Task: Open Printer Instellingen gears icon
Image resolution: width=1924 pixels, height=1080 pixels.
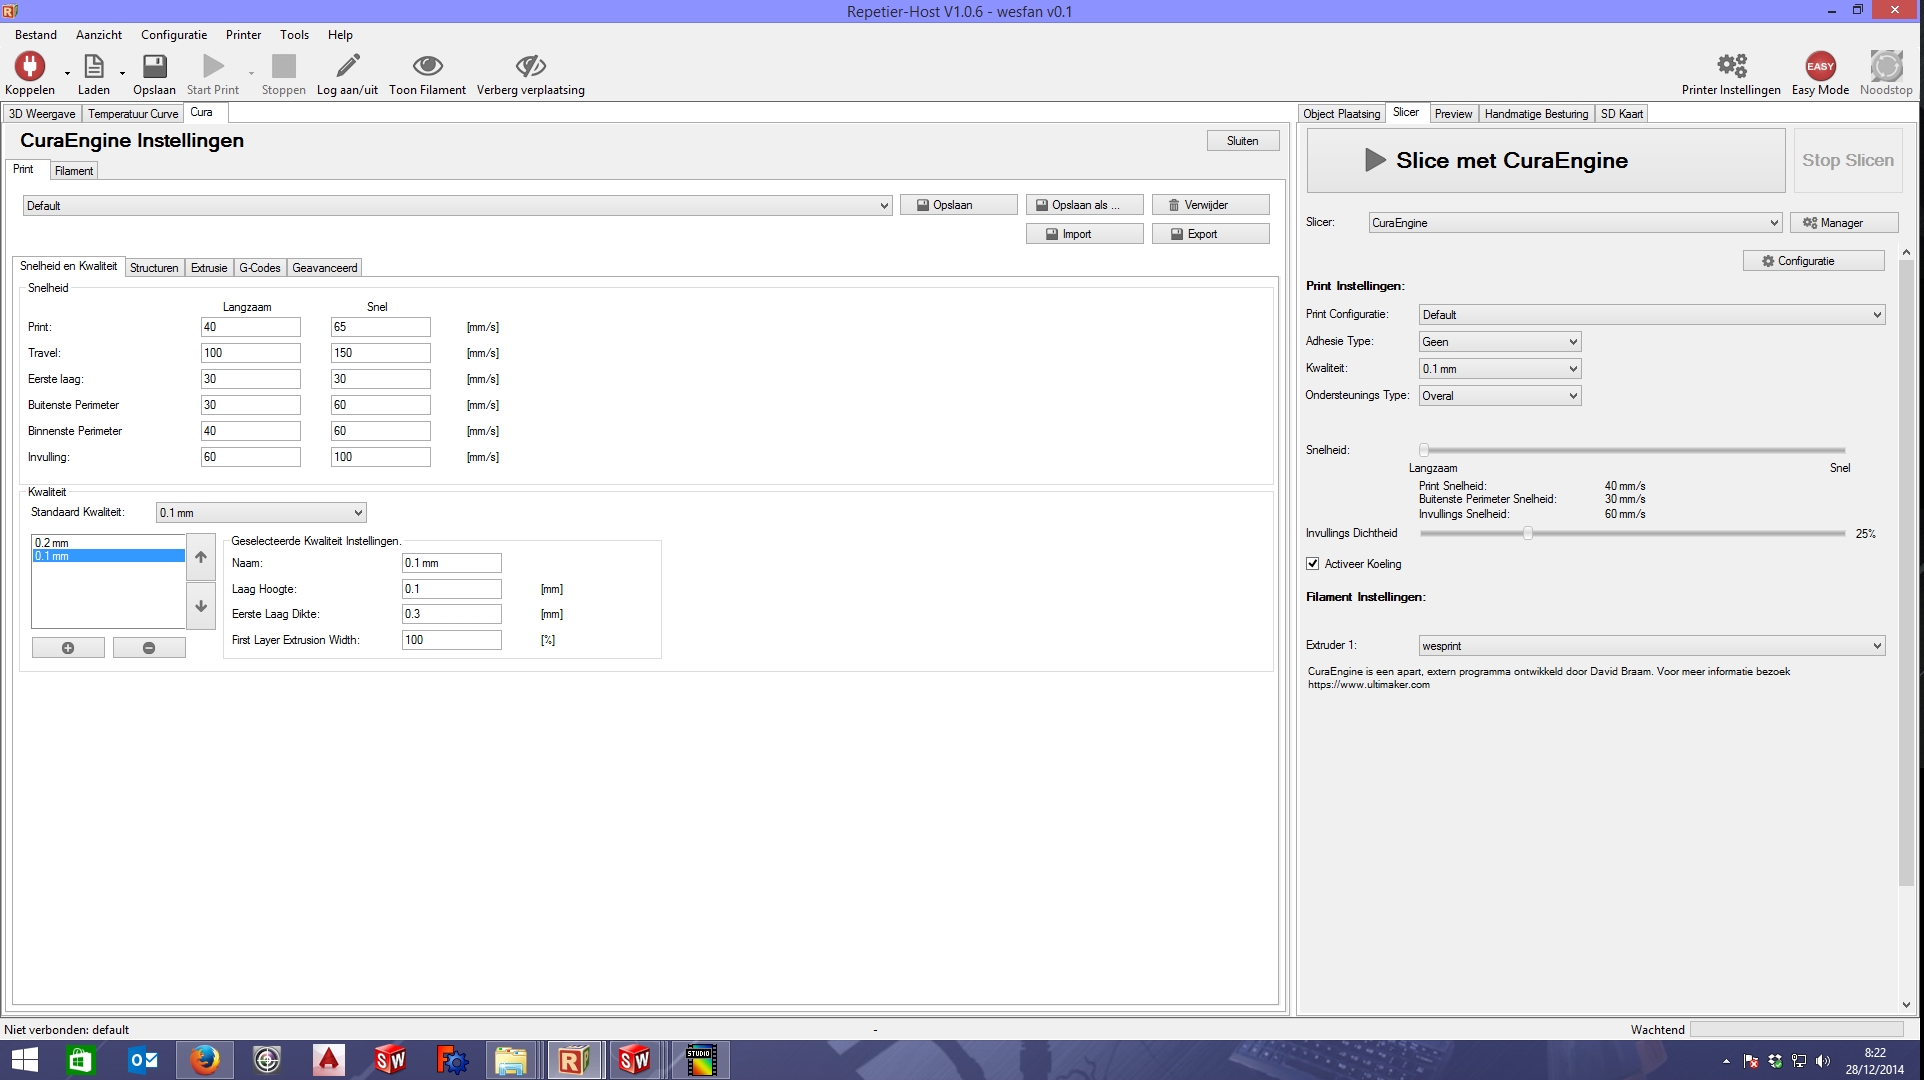Action: pos(1732,66)
